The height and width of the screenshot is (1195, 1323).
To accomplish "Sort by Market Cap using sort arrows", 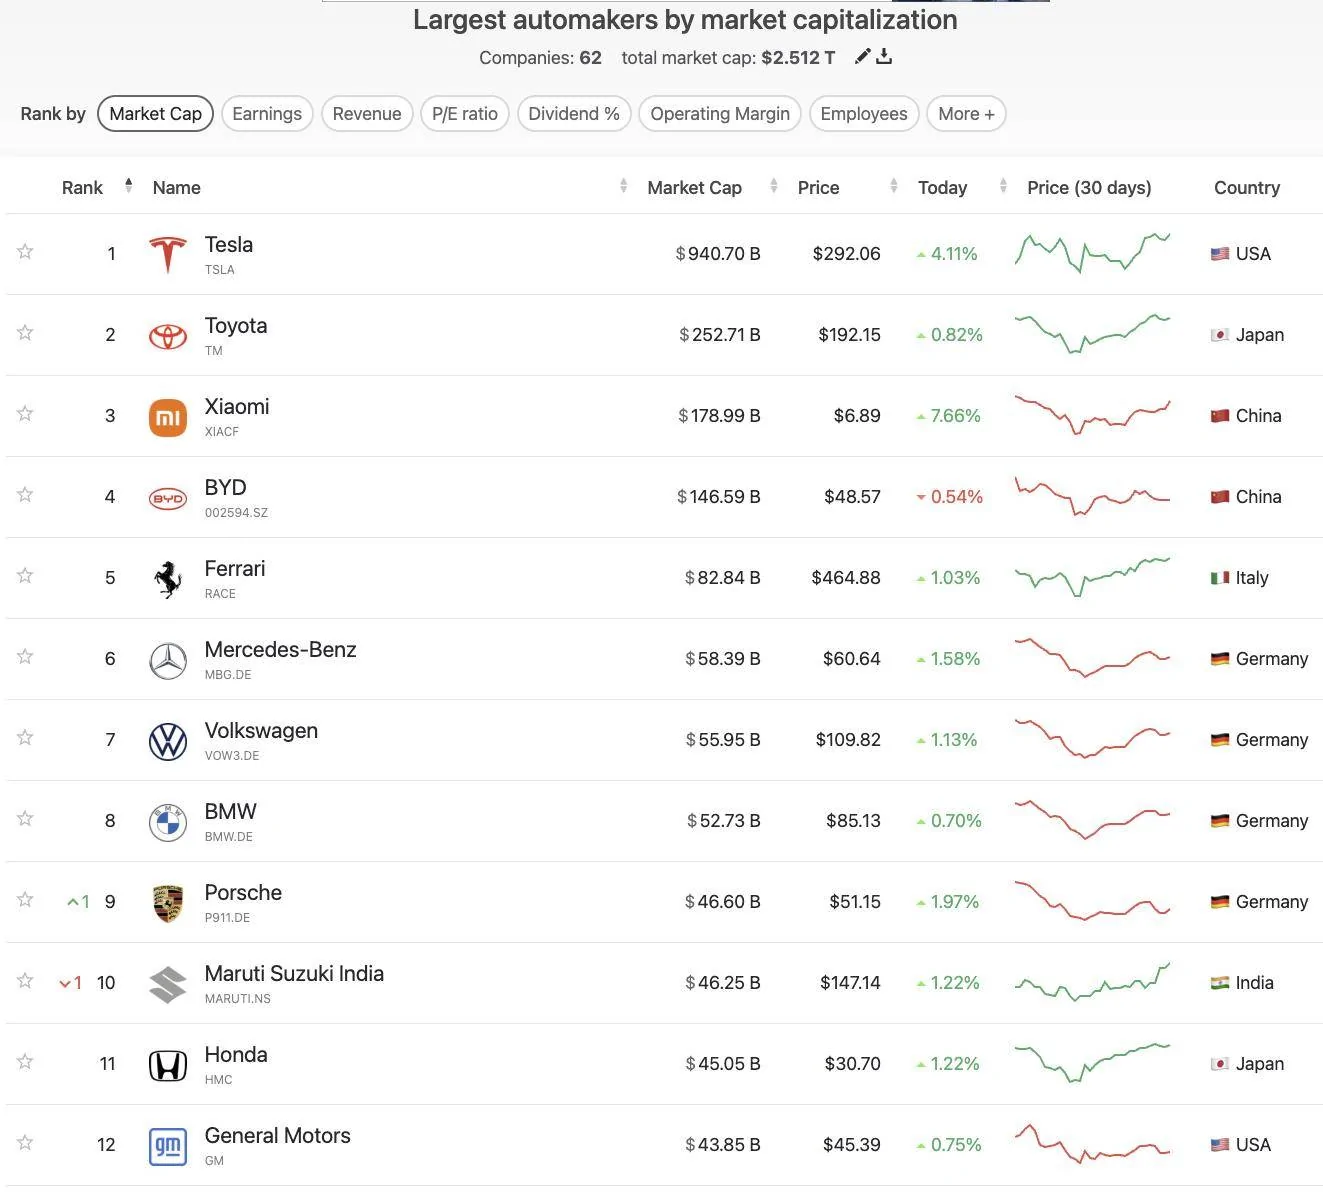I will click(774, 185).
